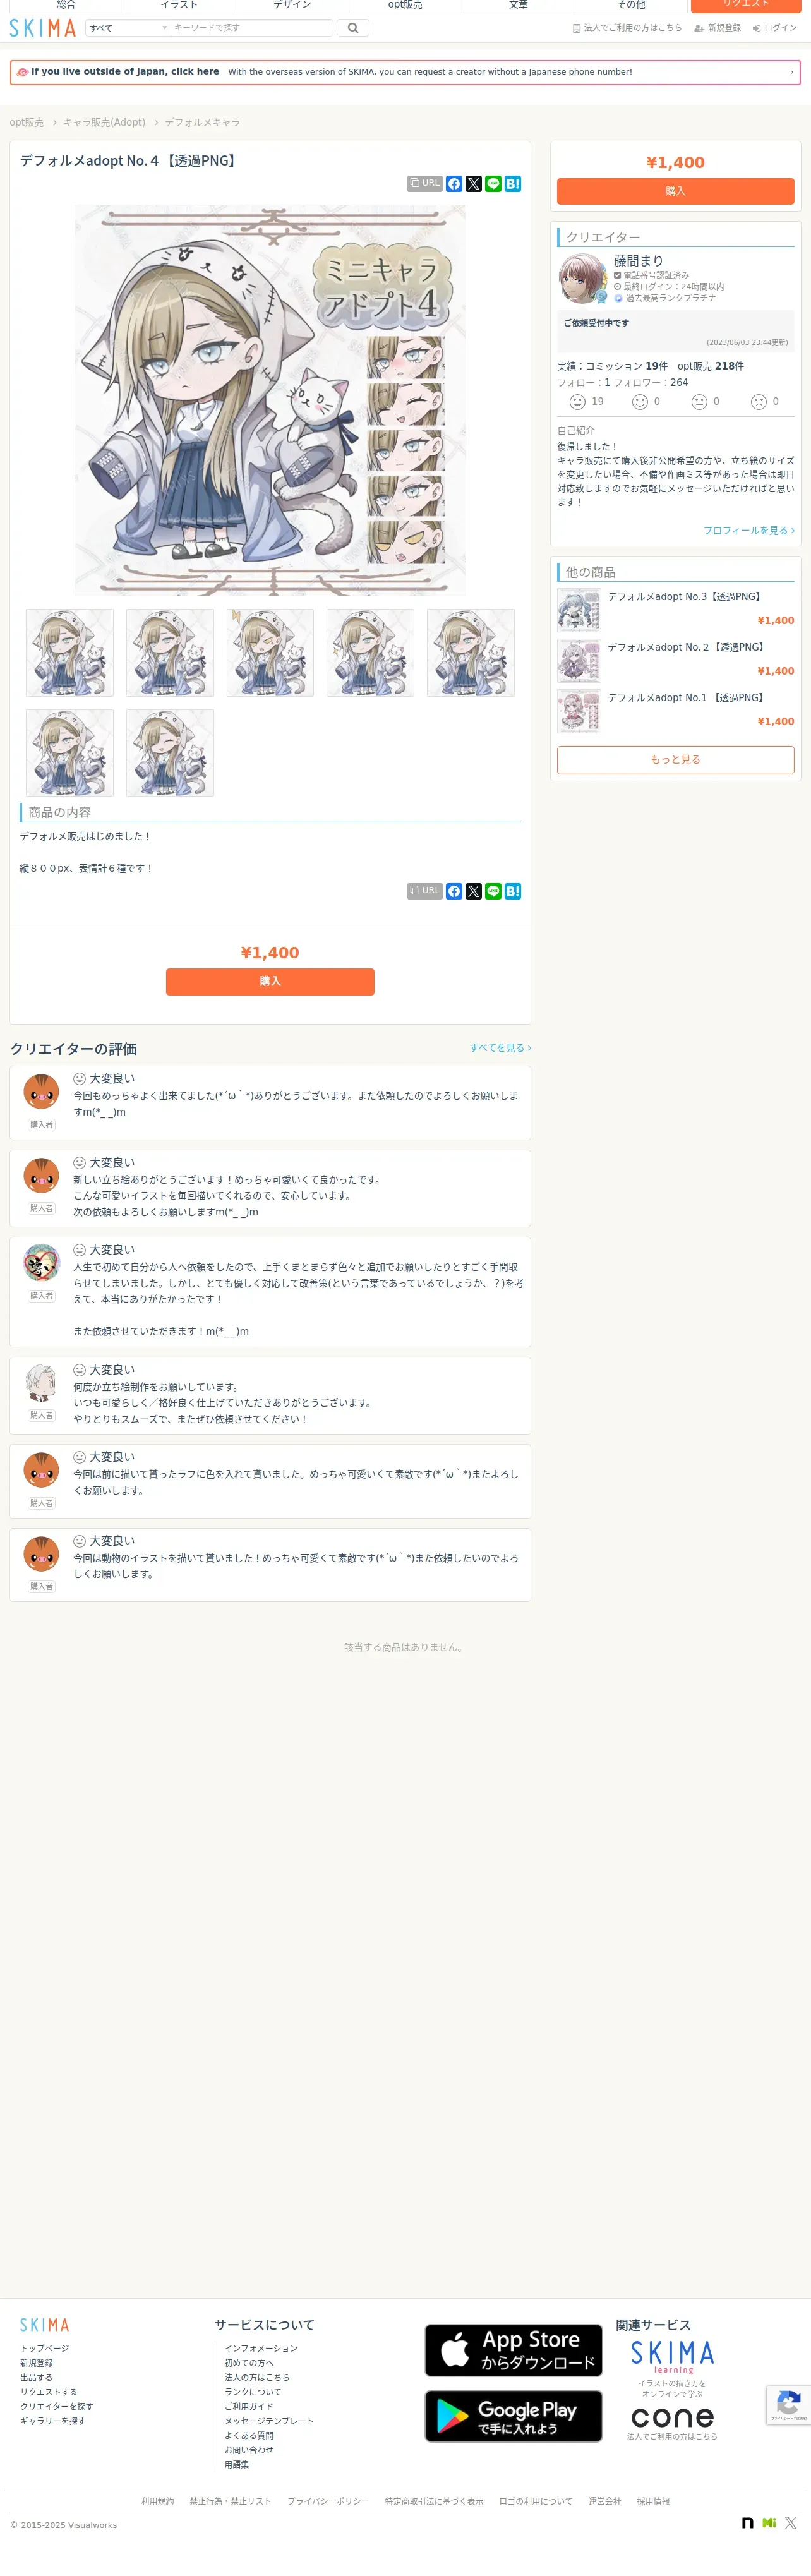811x2576 pixels.
Task: Click the neutral rating face icon
Action: 699,402
